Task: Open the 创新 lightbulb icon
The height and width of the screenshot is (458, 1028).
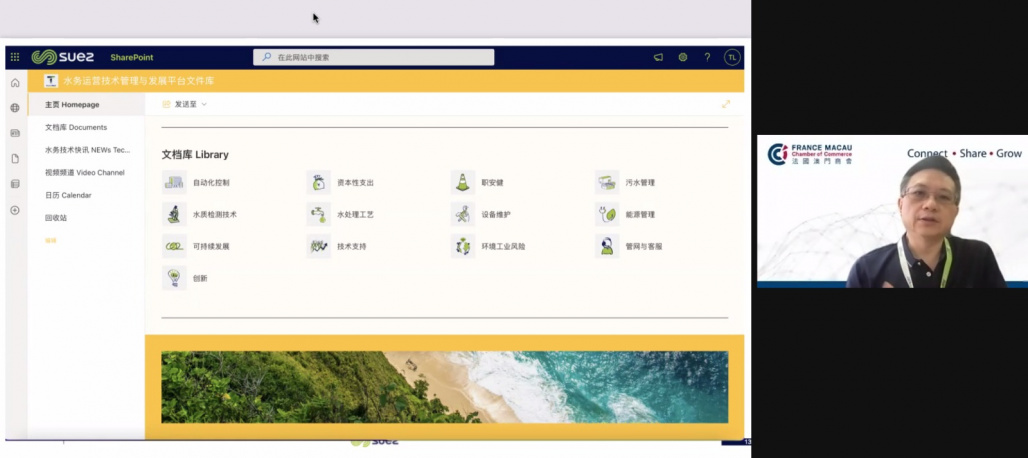Action: point(174,278)
